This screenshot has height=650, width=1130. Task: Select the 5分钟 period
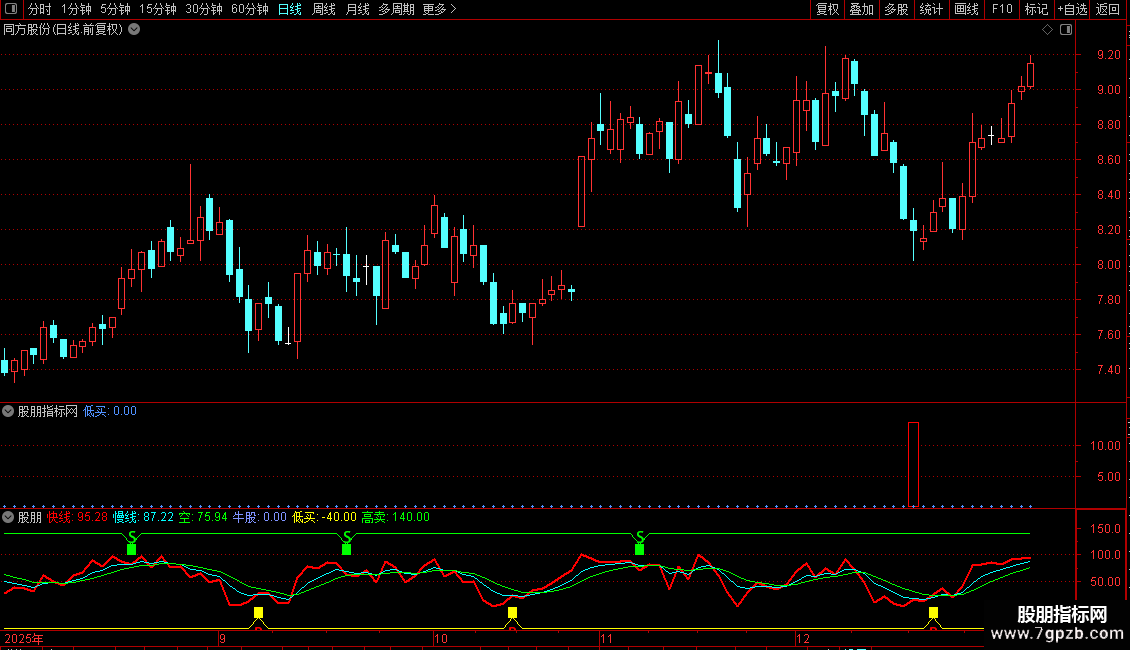pyautogui.click(x=115, y=9)
